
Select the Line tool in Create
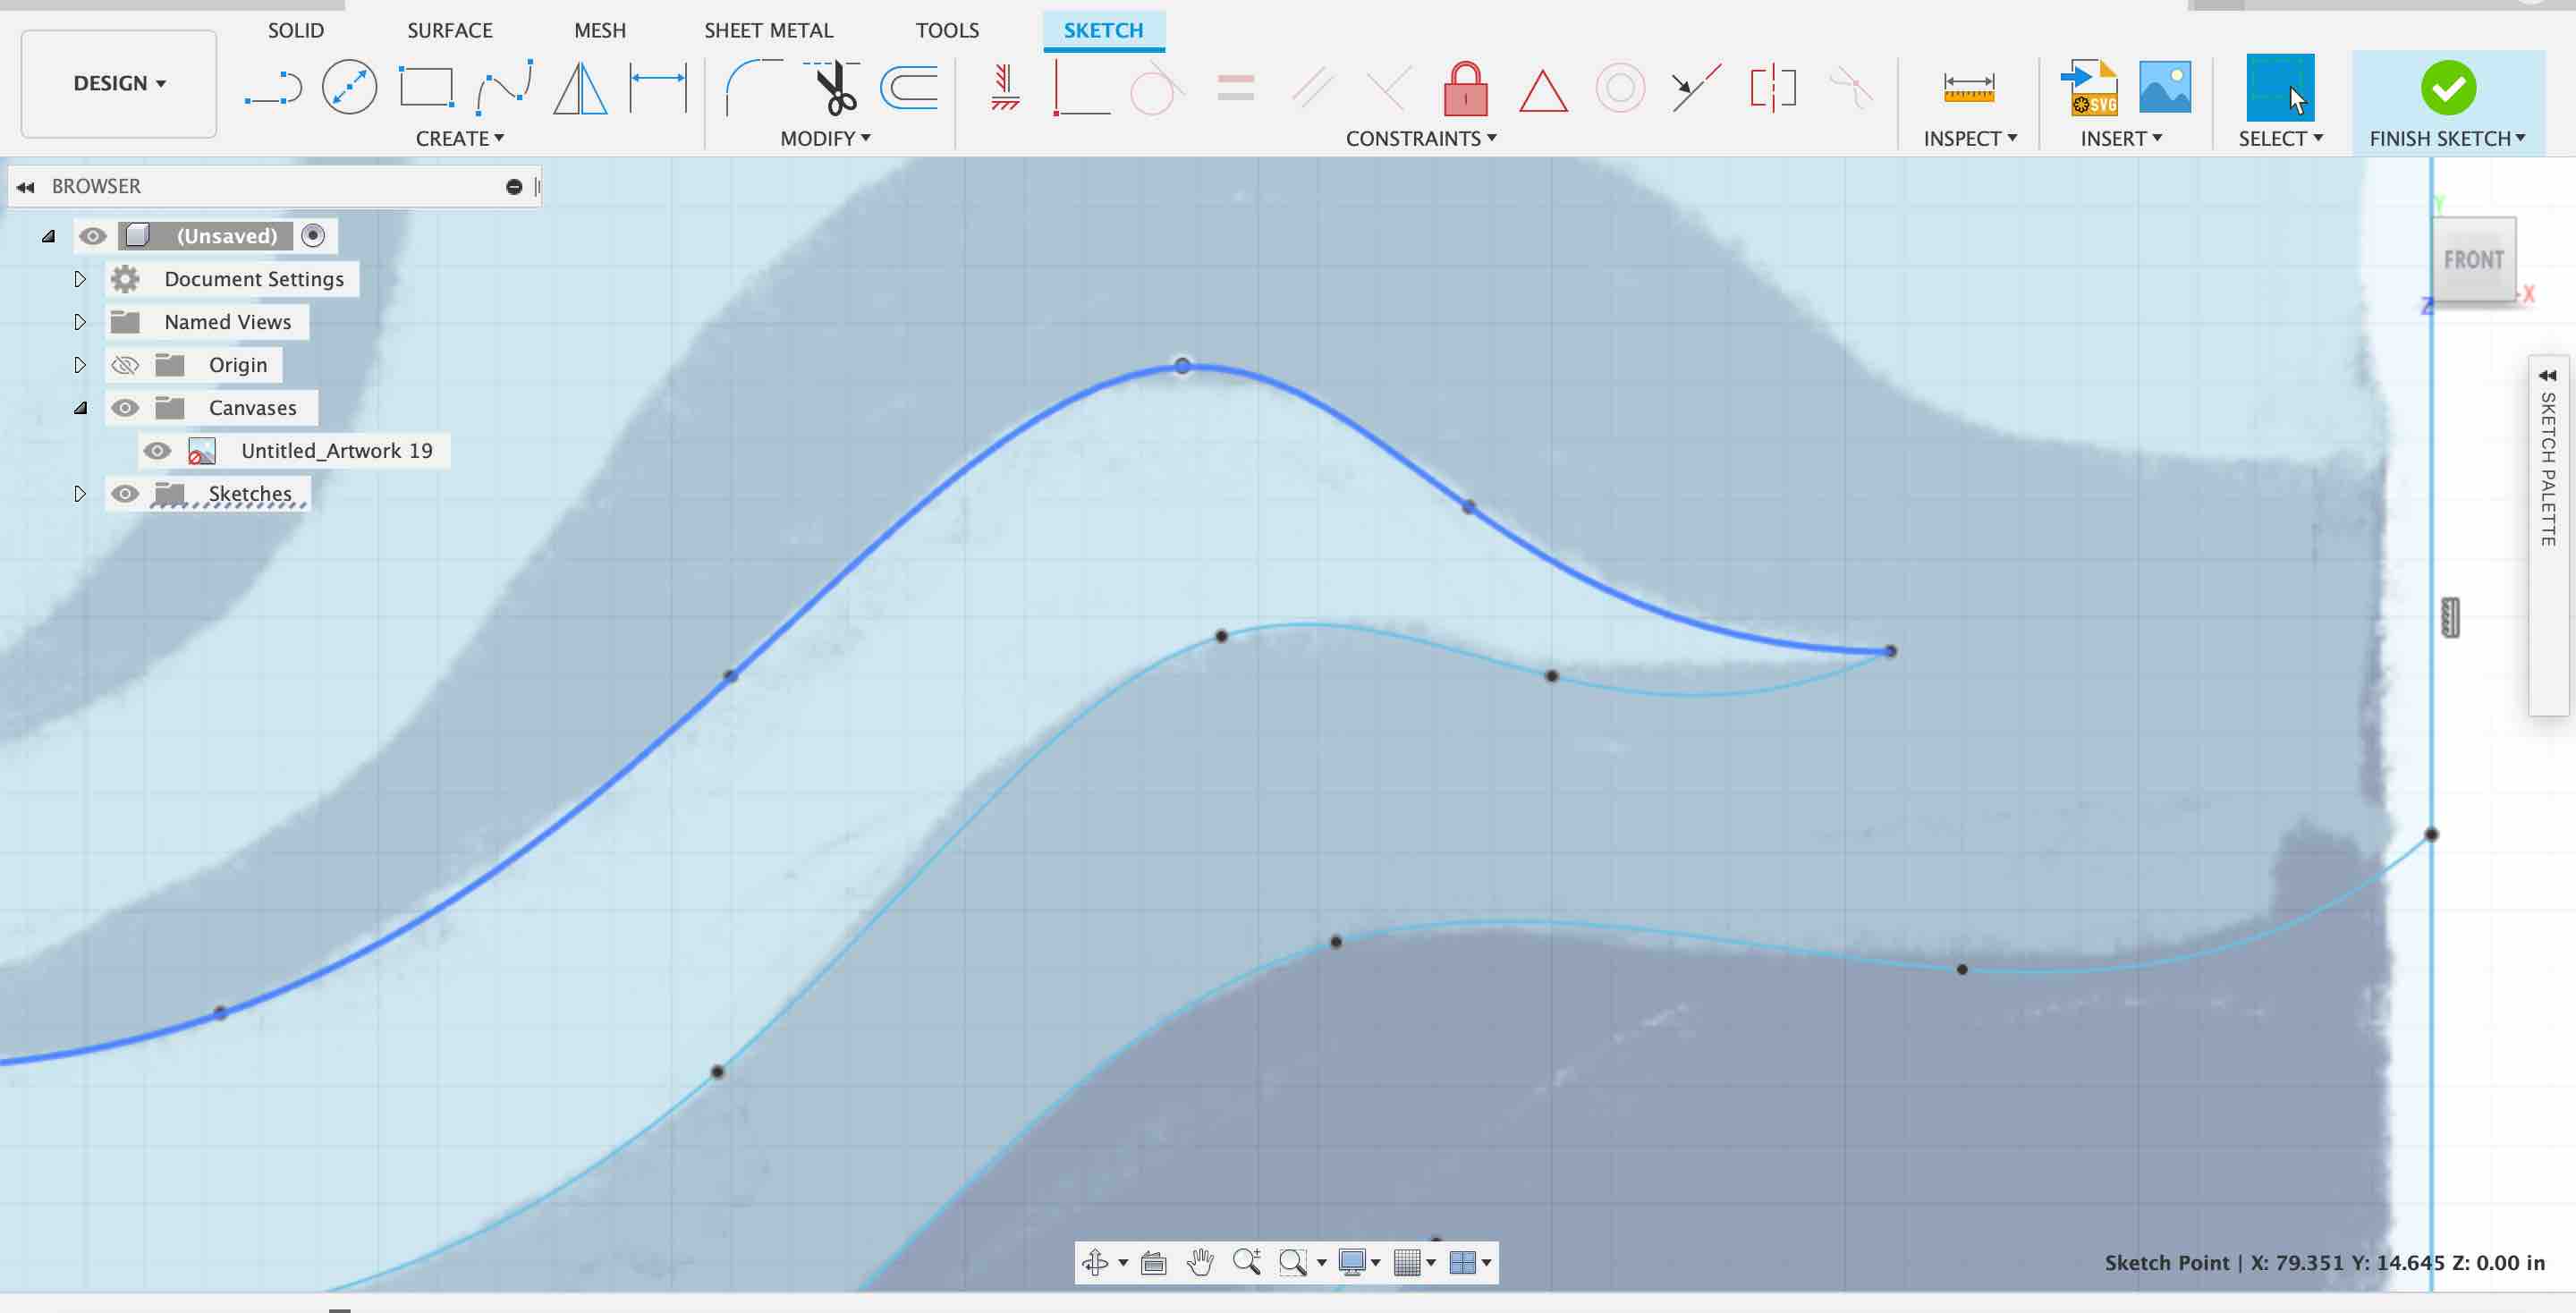click(273, 88)
